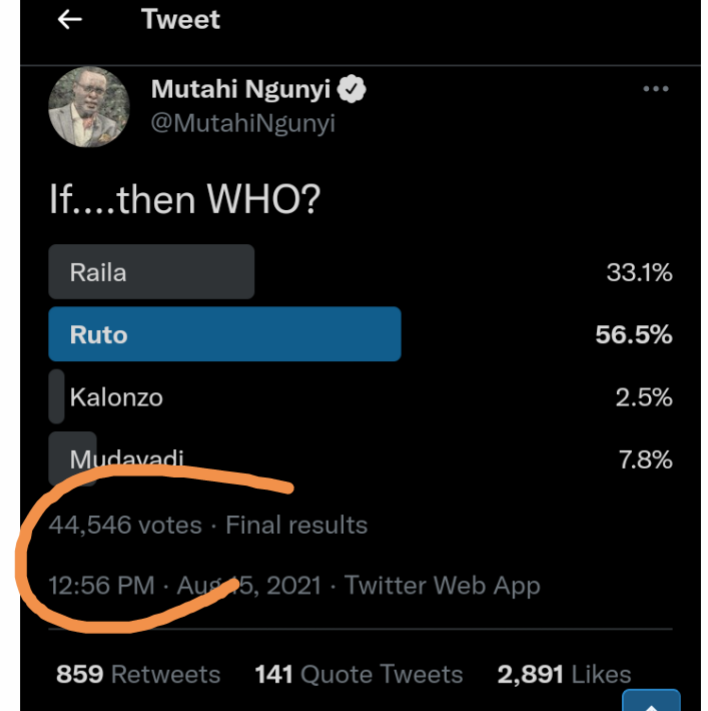Screen dimensions: 708x711
Task: Click the blue scroll-up arrow button
Action: point(651,700)
